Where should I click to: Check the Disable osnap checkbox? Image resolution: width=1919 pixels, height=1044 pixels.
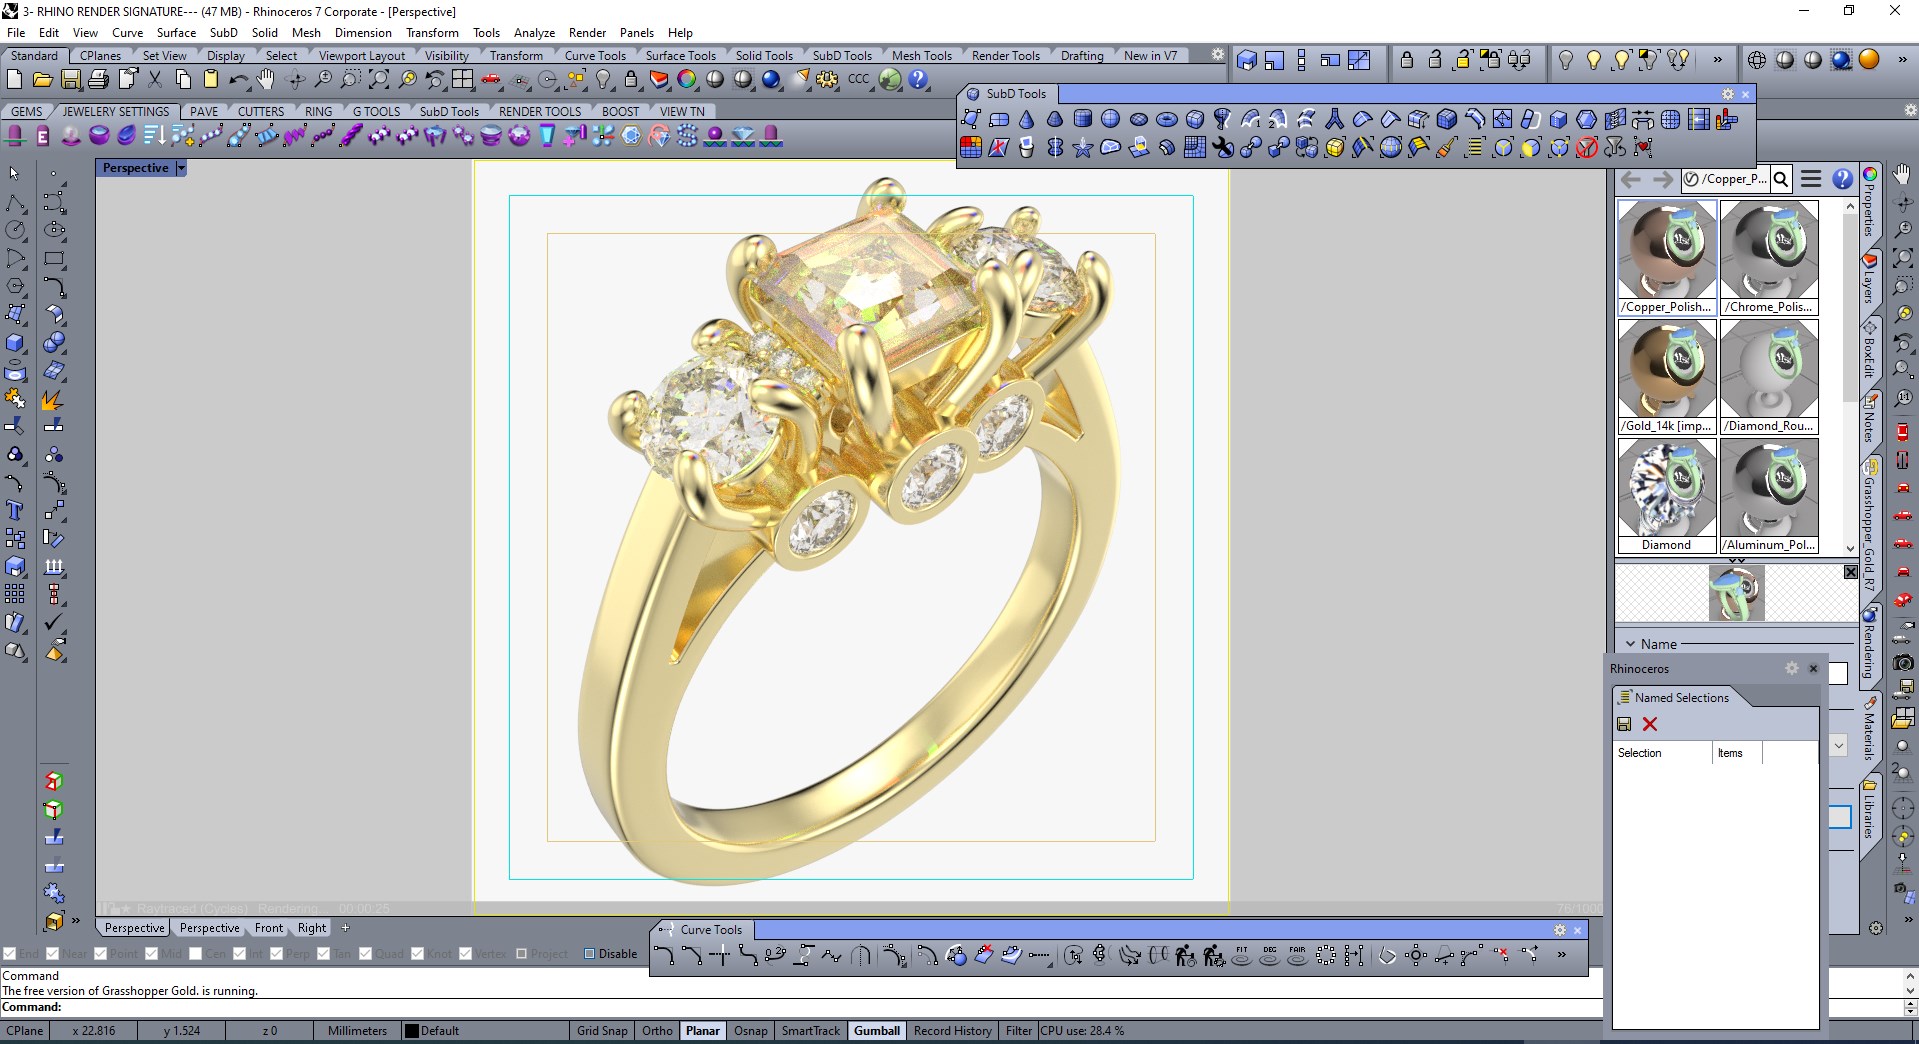(x=589, y=954)
